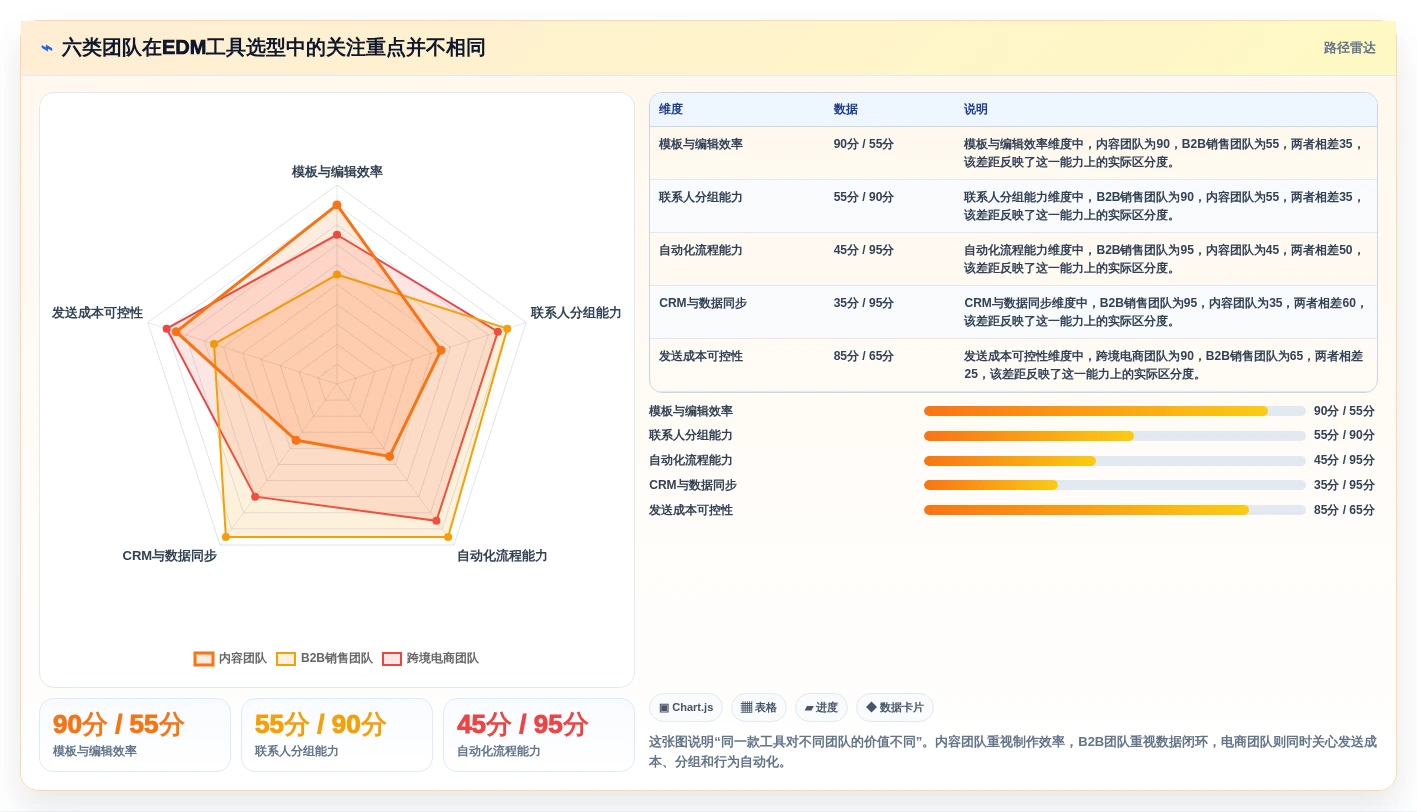Click the 数据 column header
Image resolution: width=1417 pixels, height=812 pixels.
pyautogui.click(x=846, y=109)
